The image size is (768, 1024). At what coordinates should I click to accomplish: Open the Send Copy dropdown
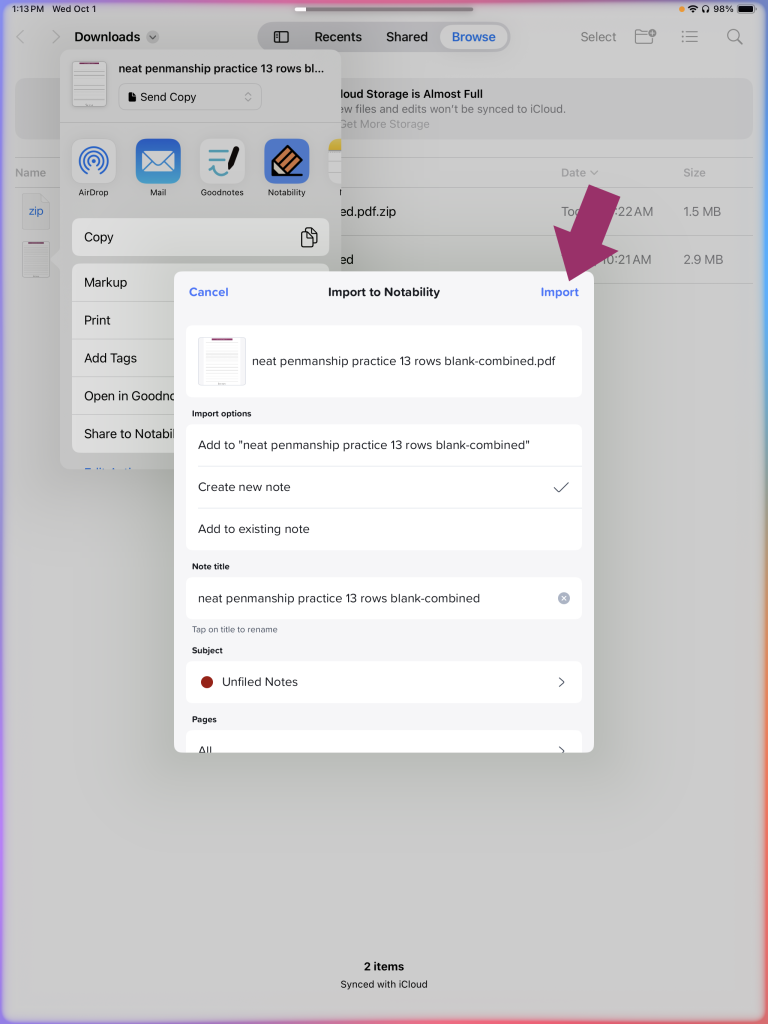point(190,97)
